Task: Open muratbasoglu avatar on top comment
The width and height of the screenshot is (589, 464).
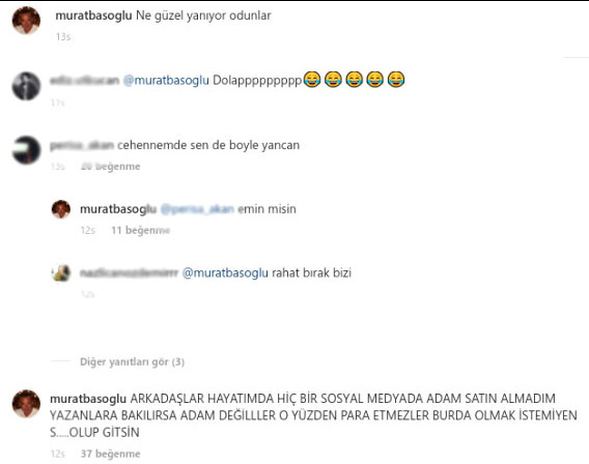Action: tap(26, 21)
